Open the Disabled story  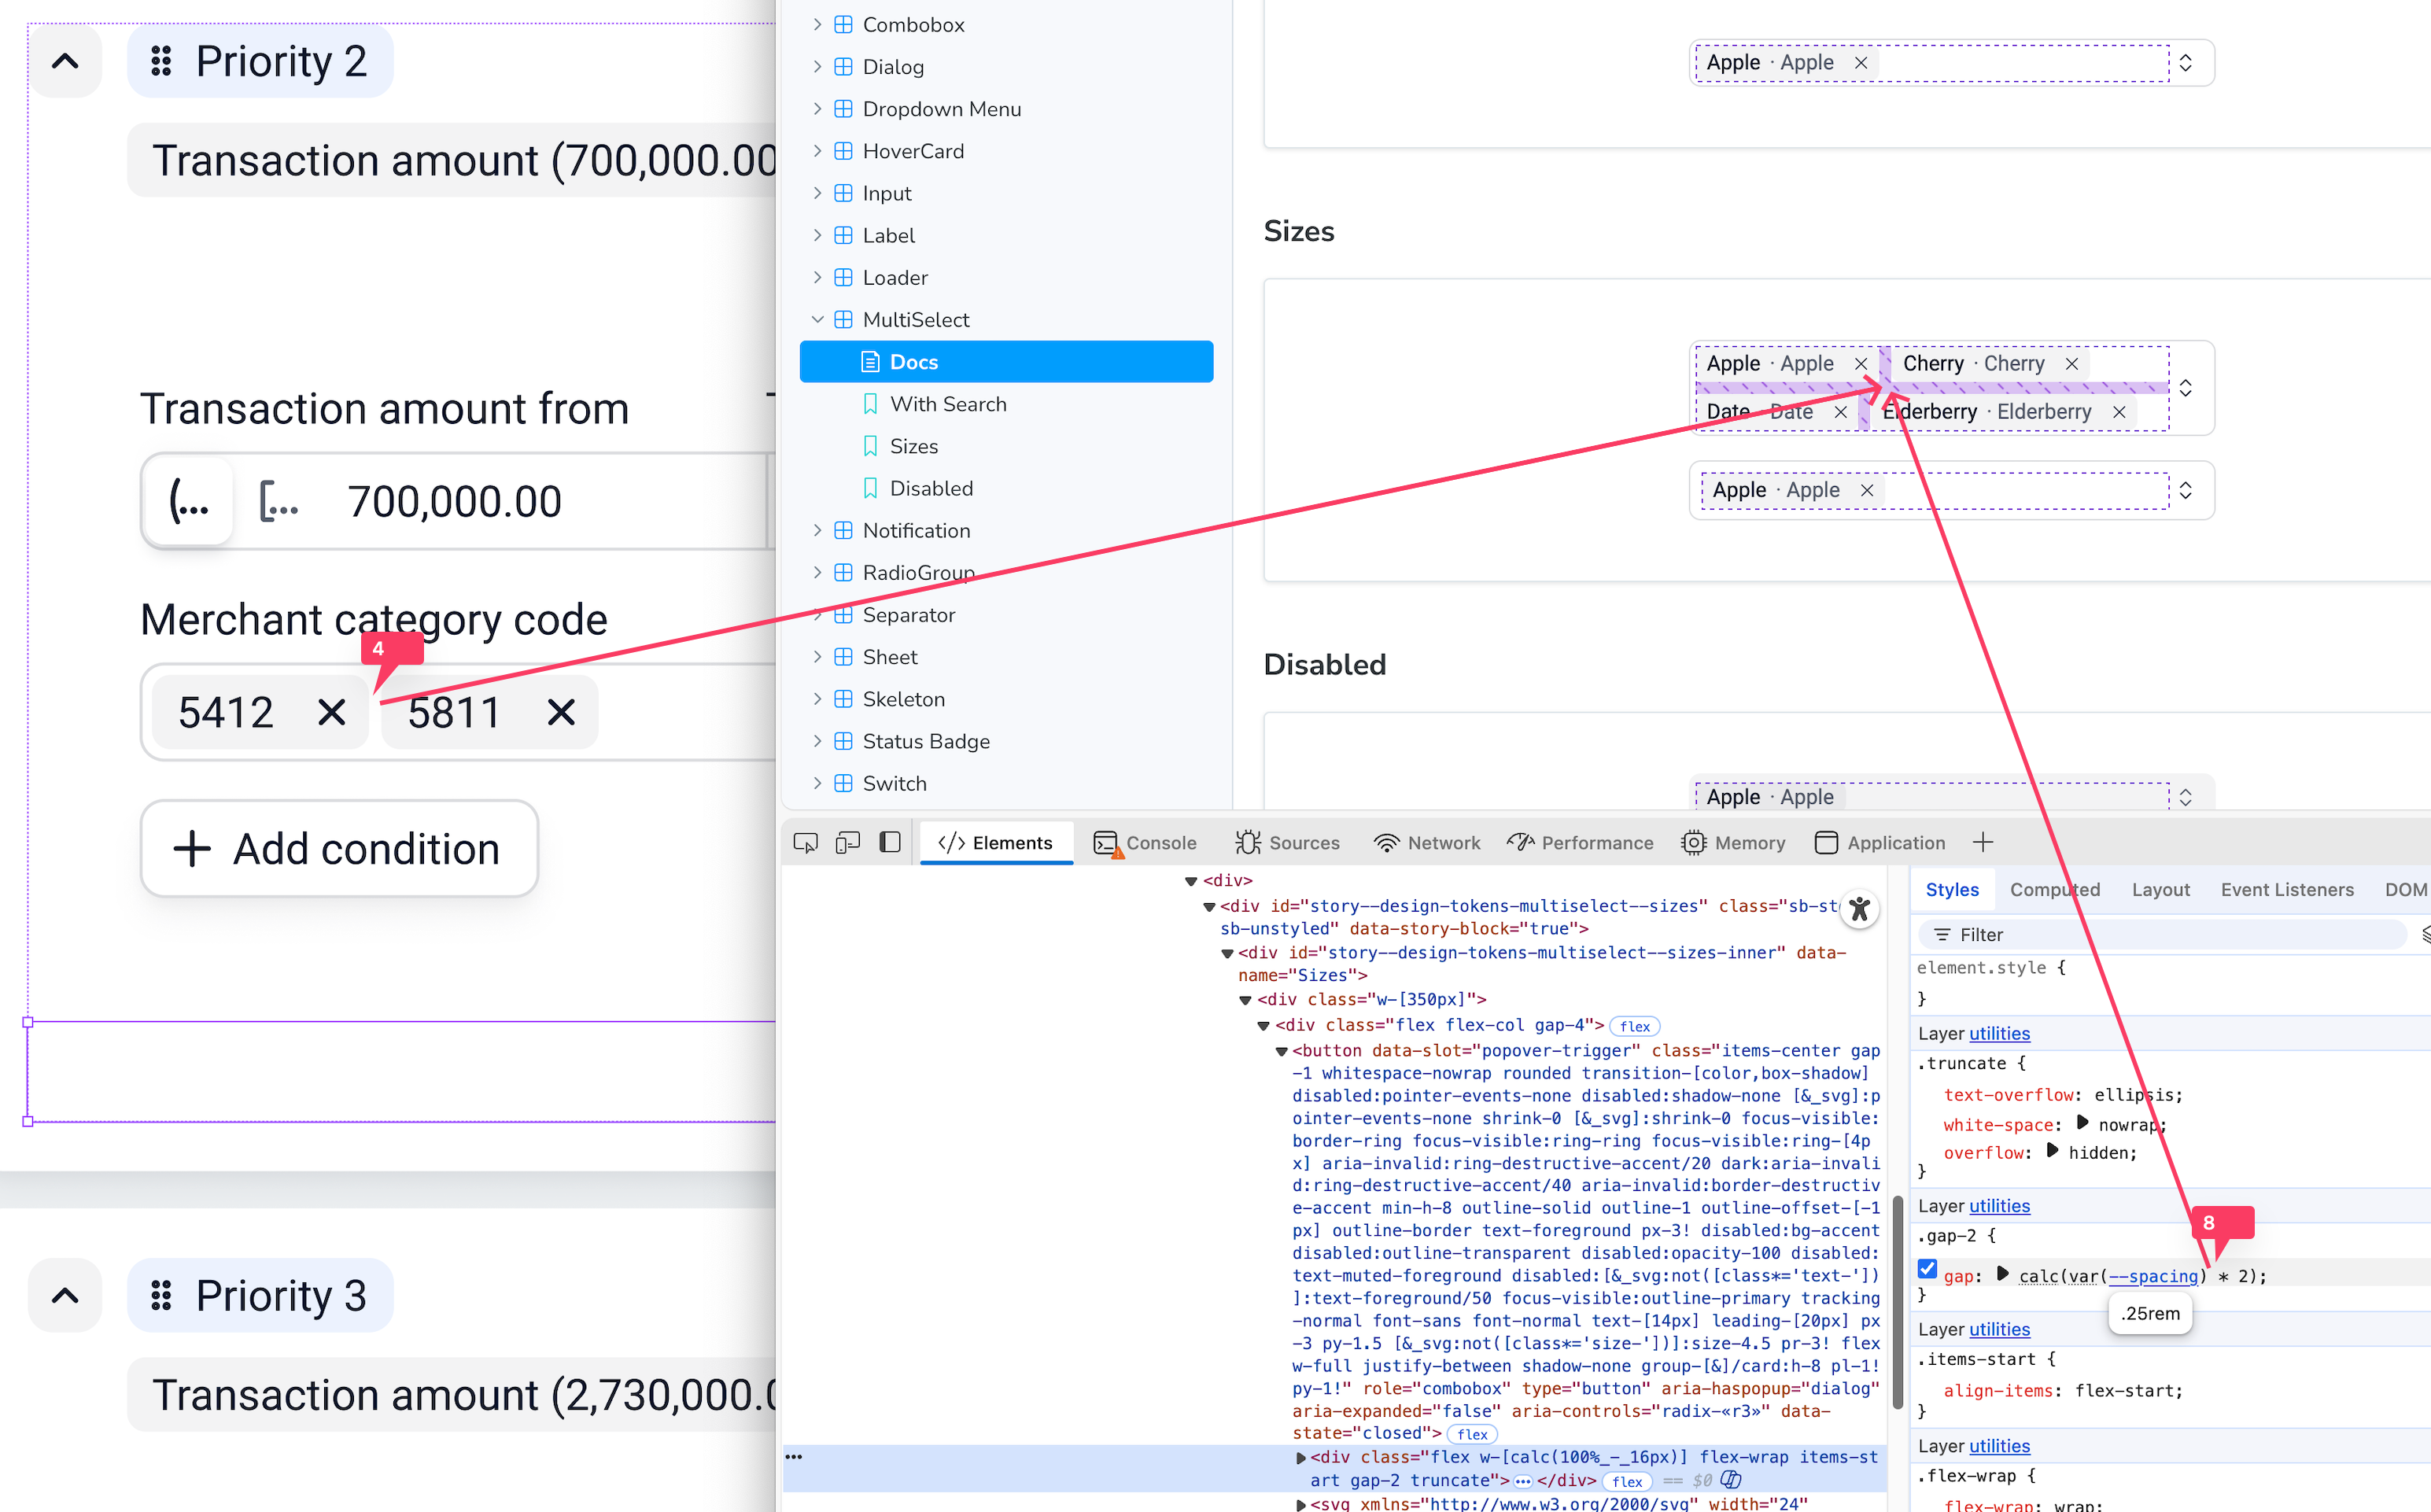[x=931, y=488]
